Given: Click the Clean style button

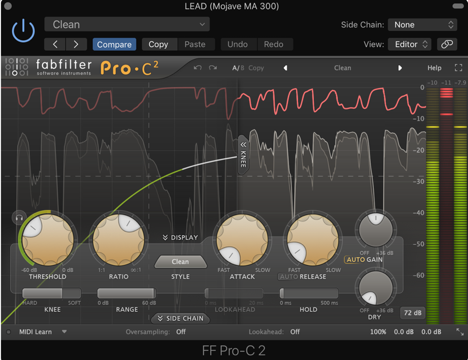Looking at the screenshot, I should (x=180, y=262).
